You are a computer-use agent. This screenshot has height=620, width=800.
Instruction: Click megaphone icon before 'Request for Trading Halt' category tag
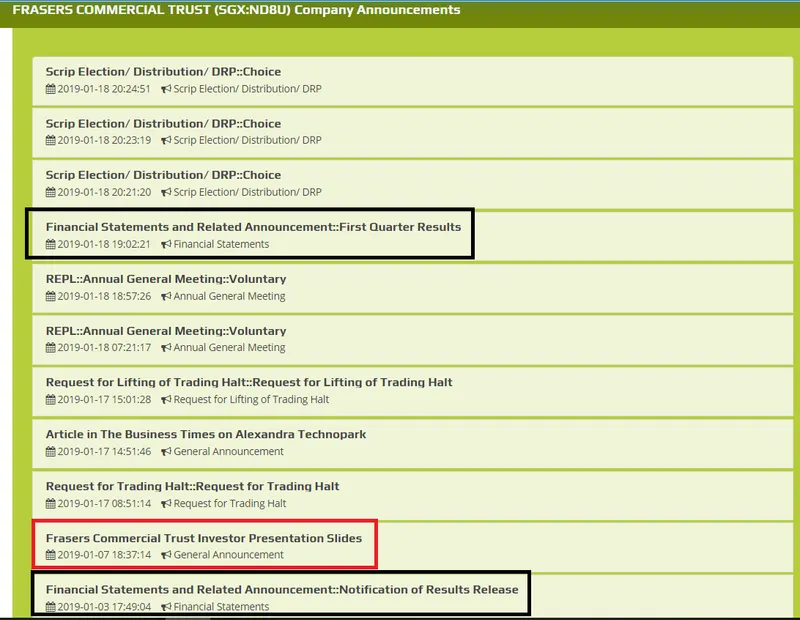tap(166, 504)
